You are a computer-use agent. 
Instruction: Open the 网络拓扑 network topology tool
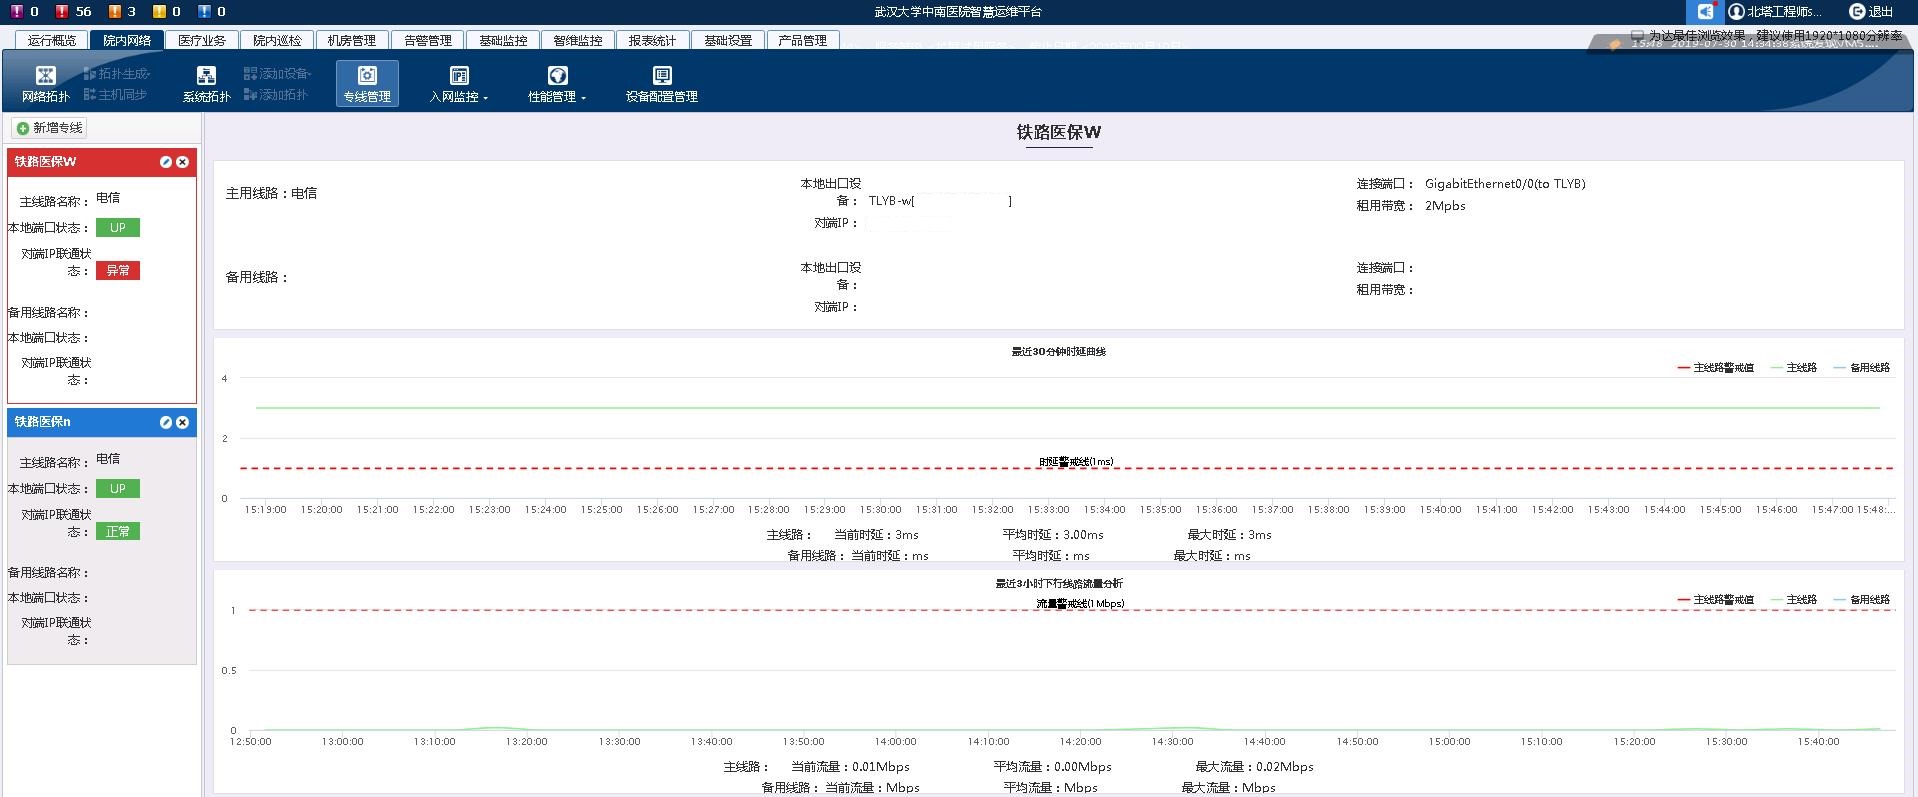[x=45, y=83]
